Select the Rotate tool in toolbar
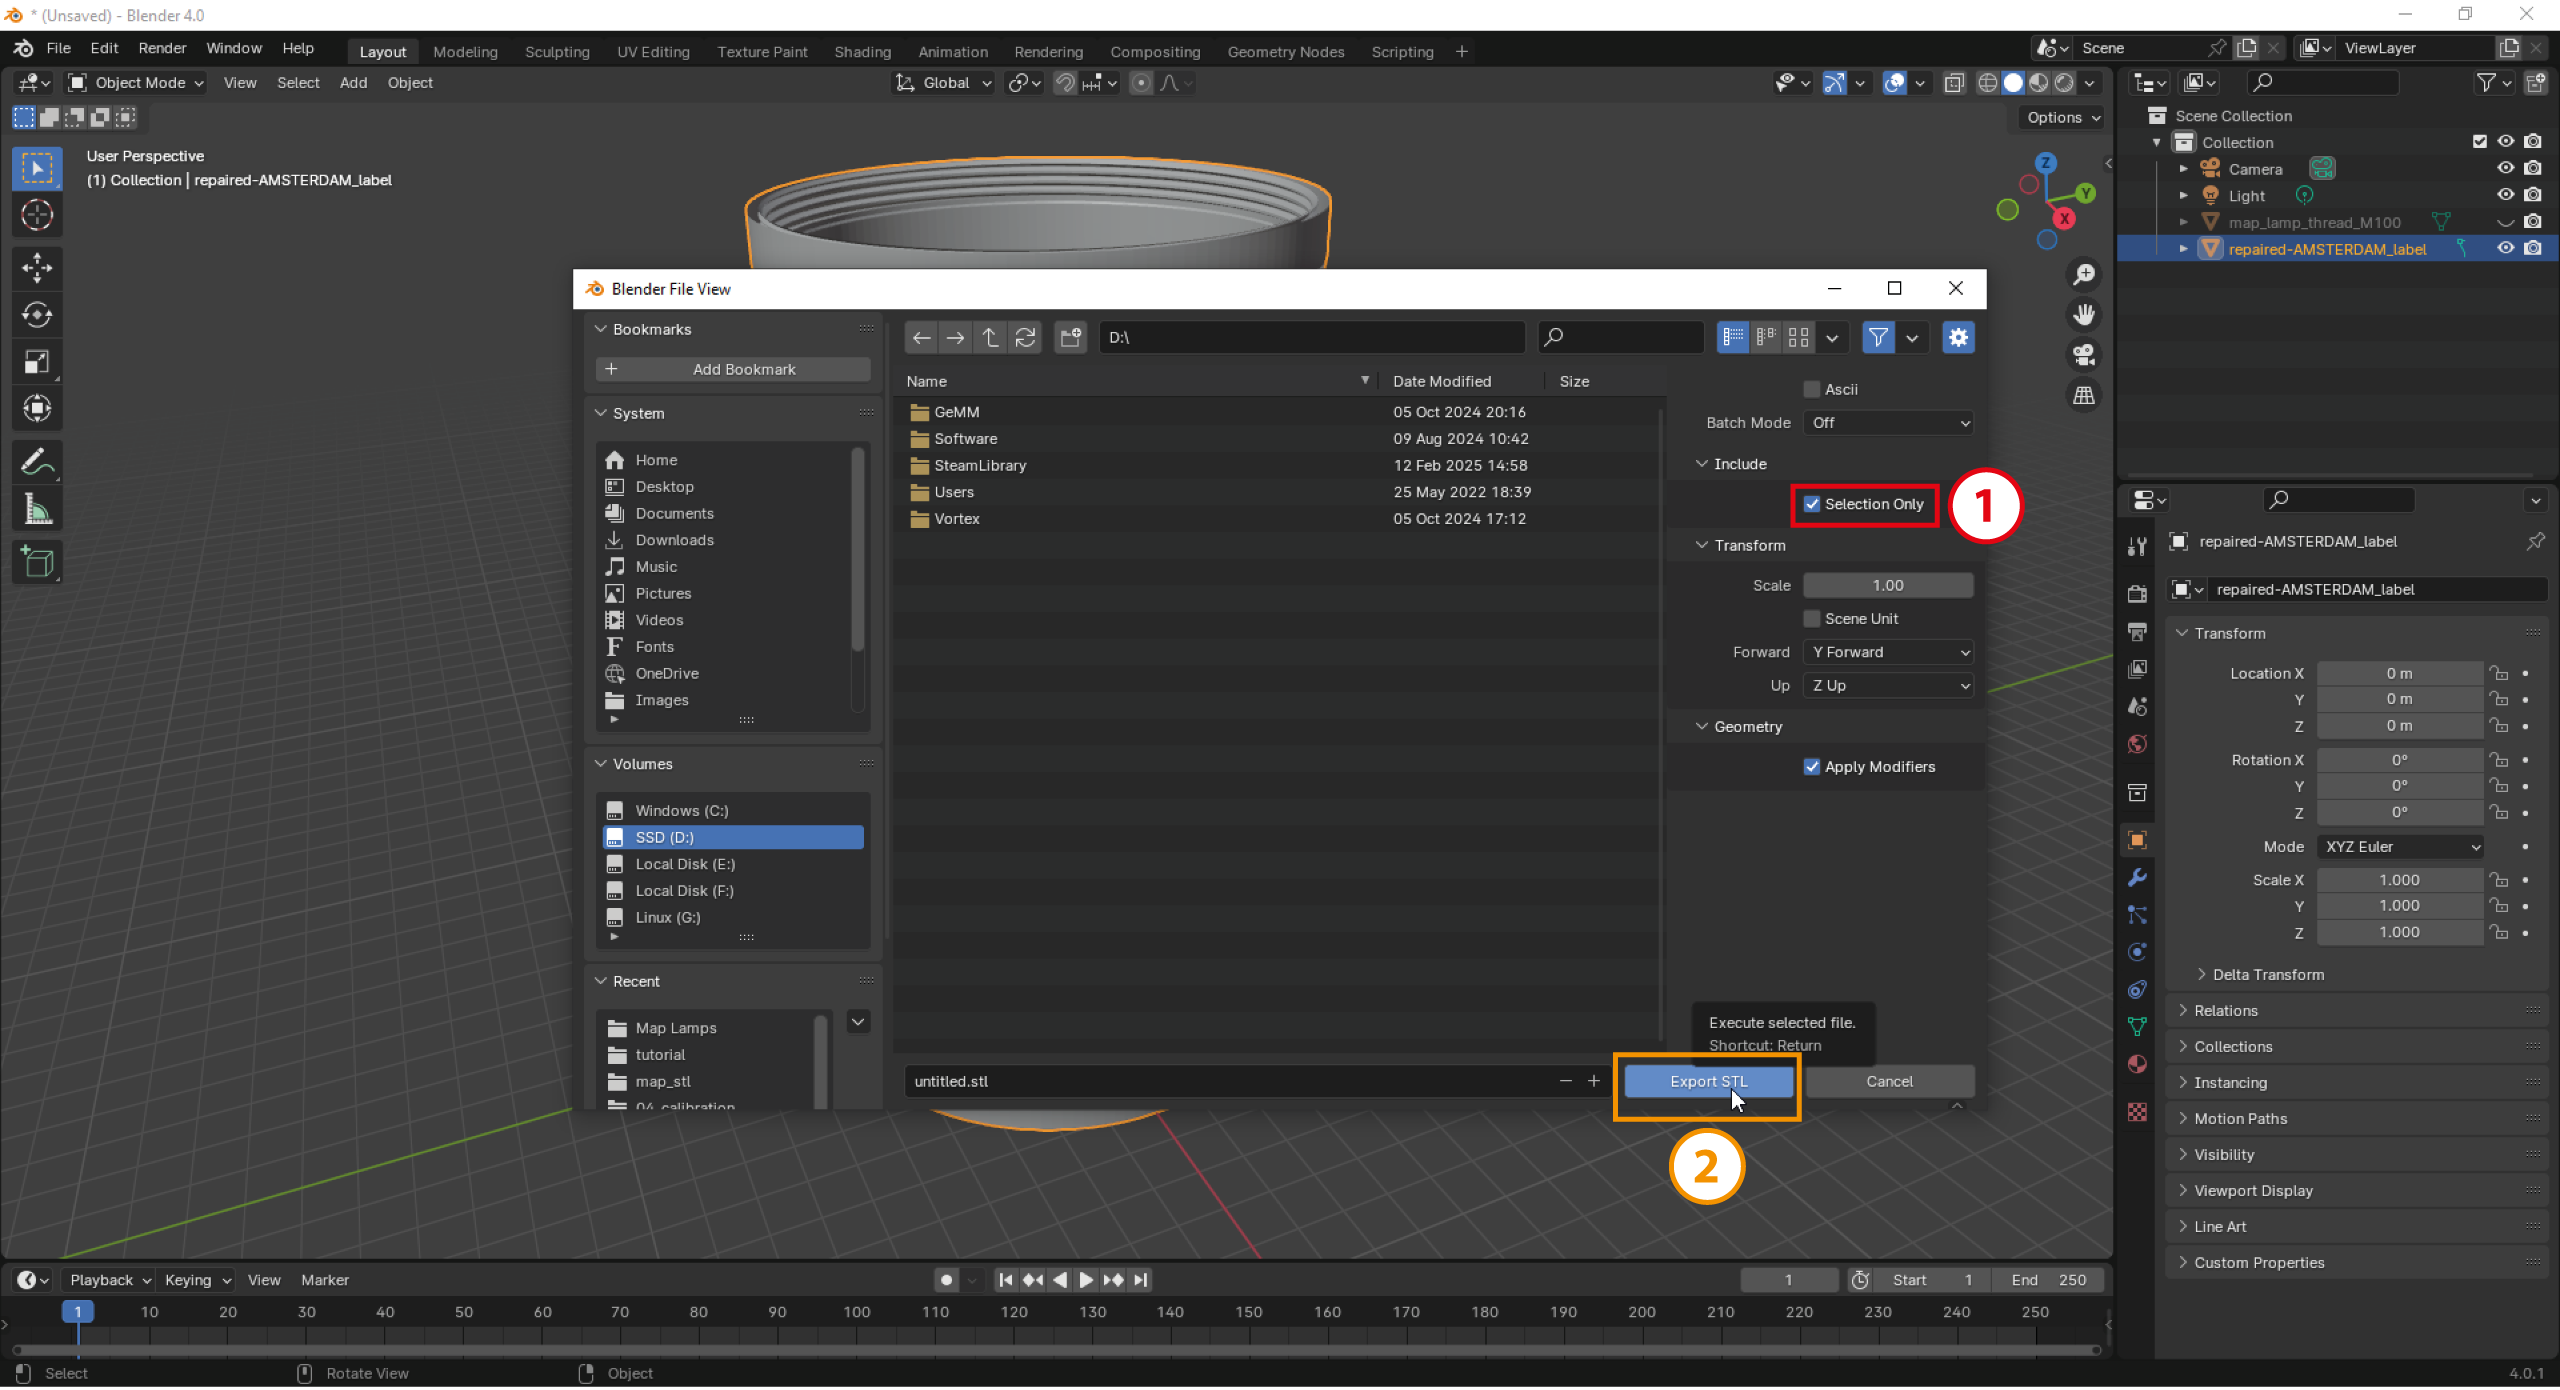The width and height of the screenshot is (2560, 1390). pyautogui.click(x=37, y=315)
